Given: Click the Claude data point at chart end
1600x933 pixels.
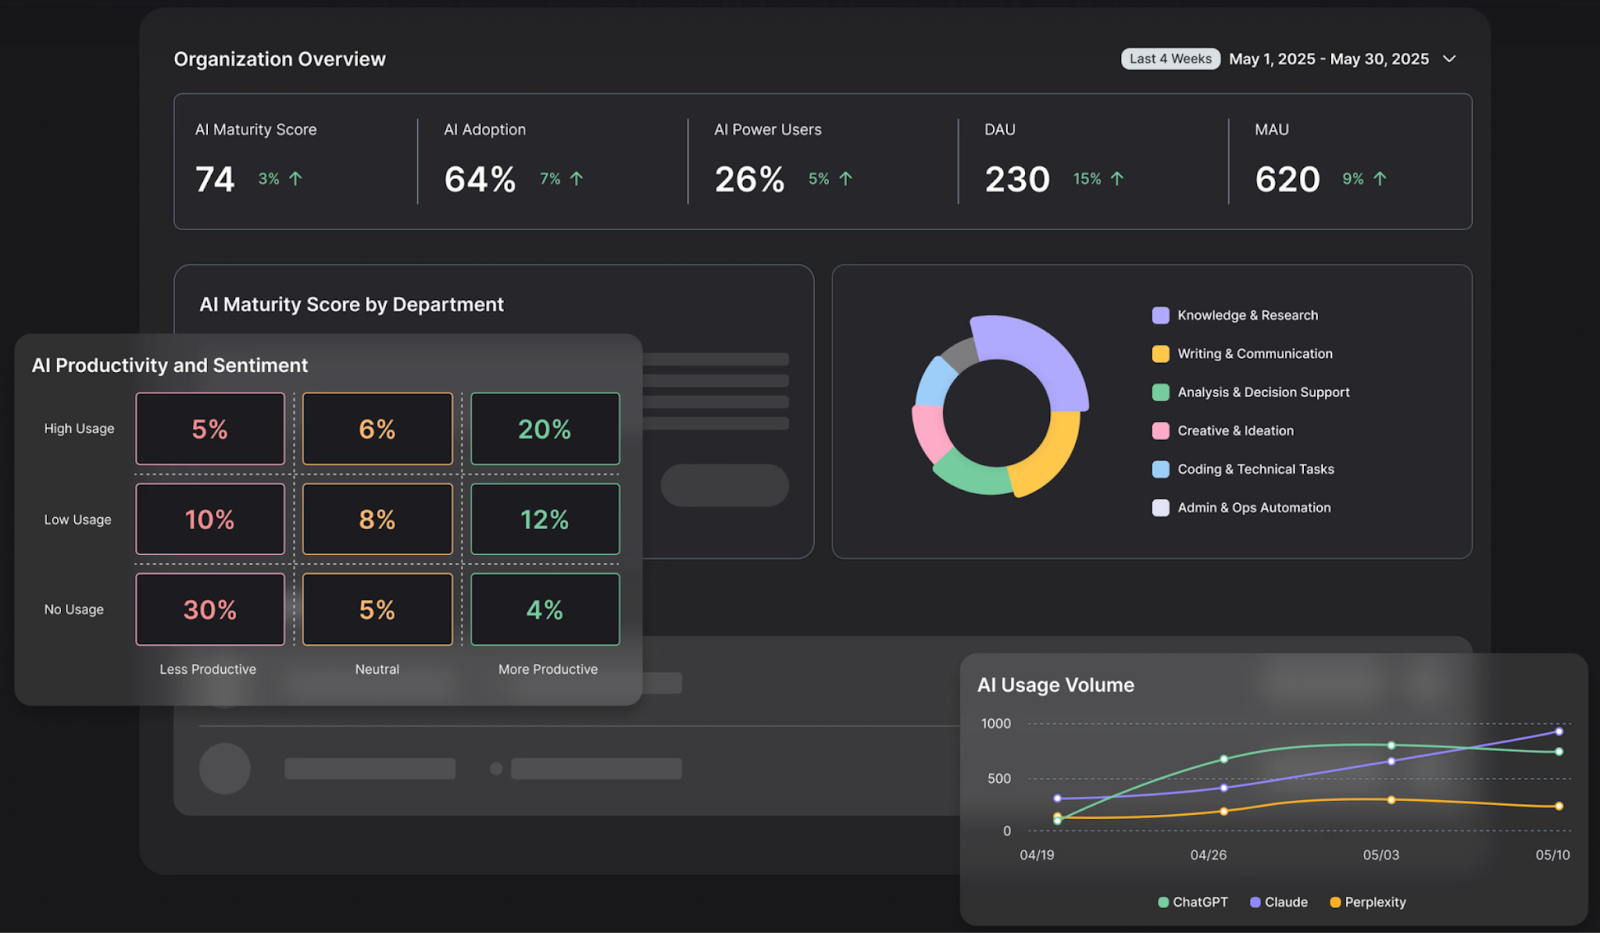Looking at the screenshot, I should 1559,732.
